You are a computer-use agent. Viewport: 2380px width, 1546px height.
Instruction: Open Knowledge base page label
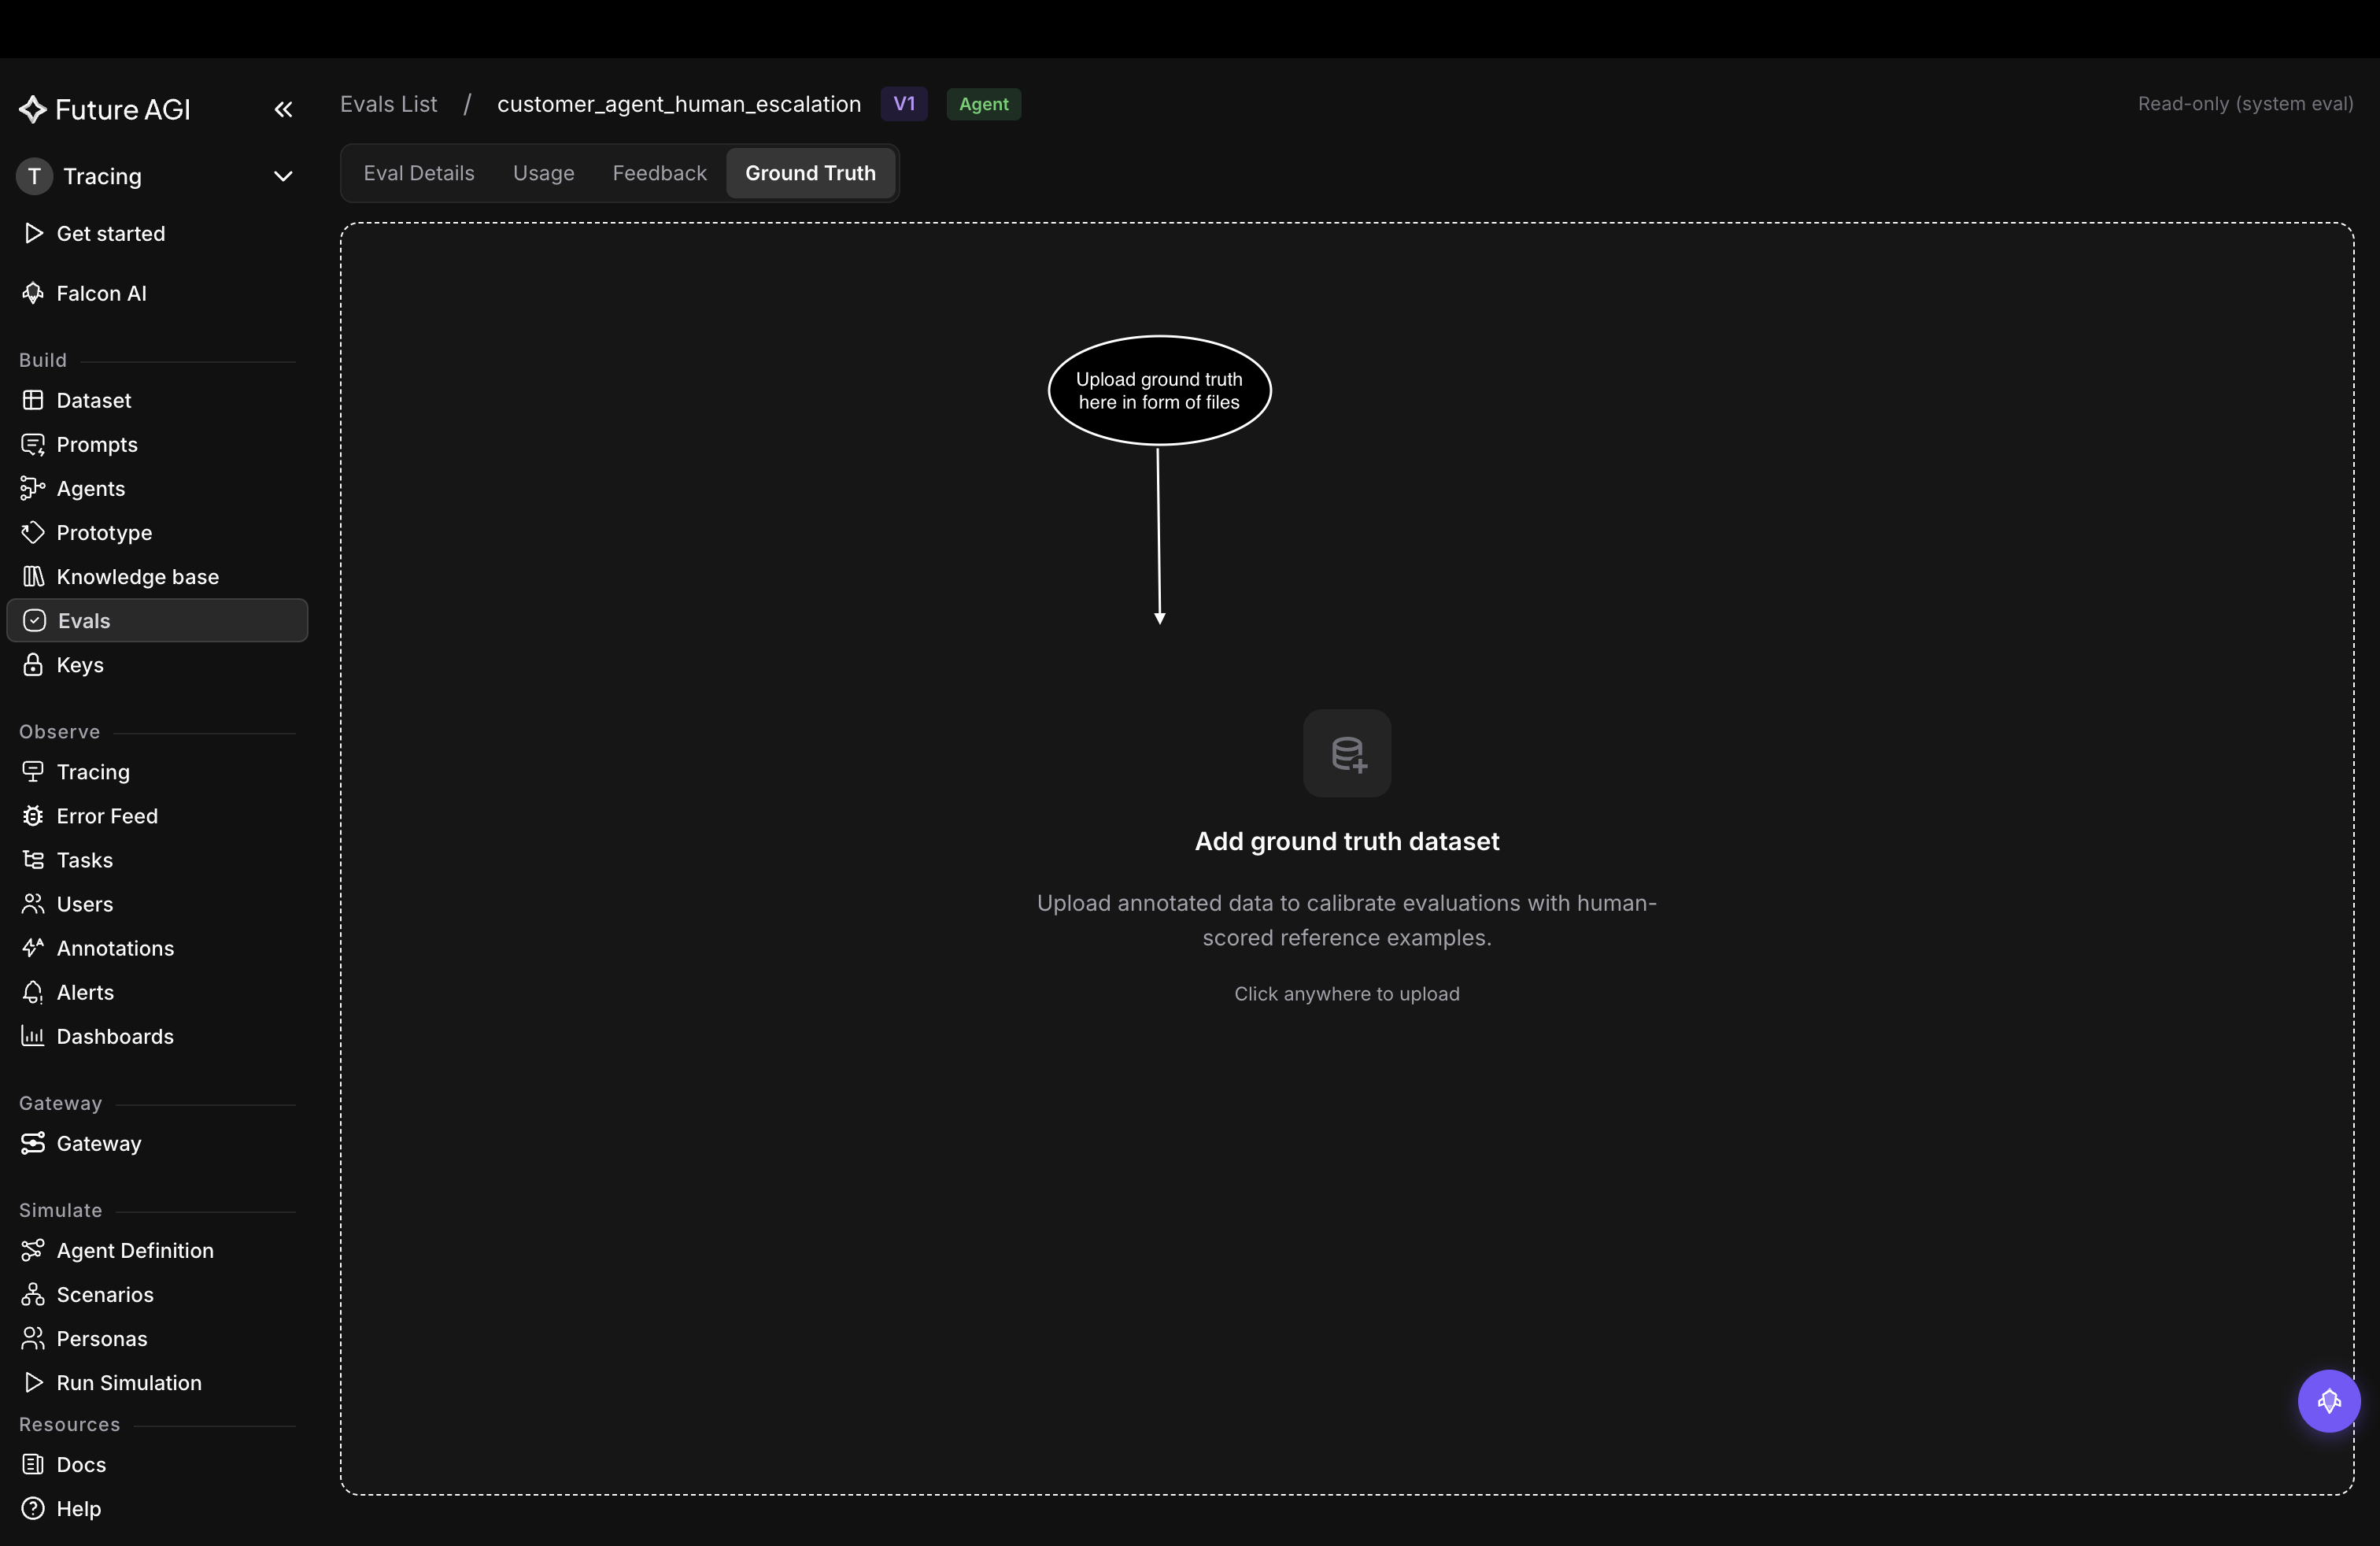(x=138, y=577)
